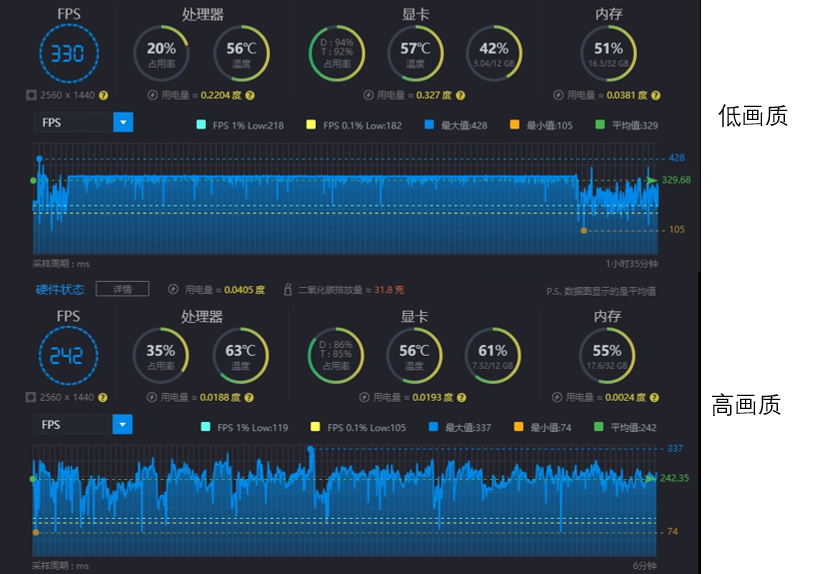
Task: Toggle FPS 0.1% Low:182 legend series
Action: pyautogui.click(x=354, y=125)
